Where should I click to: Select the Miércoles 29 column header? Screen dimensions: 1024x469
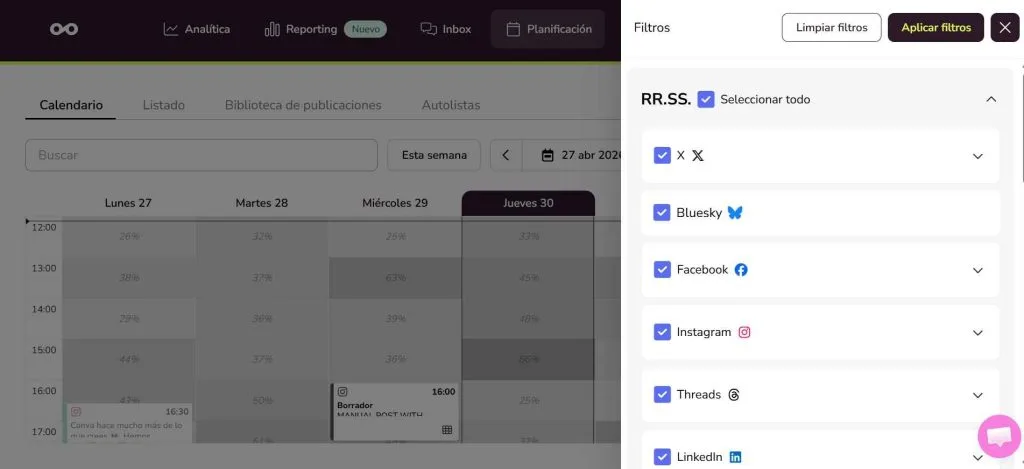coord(395,203)
